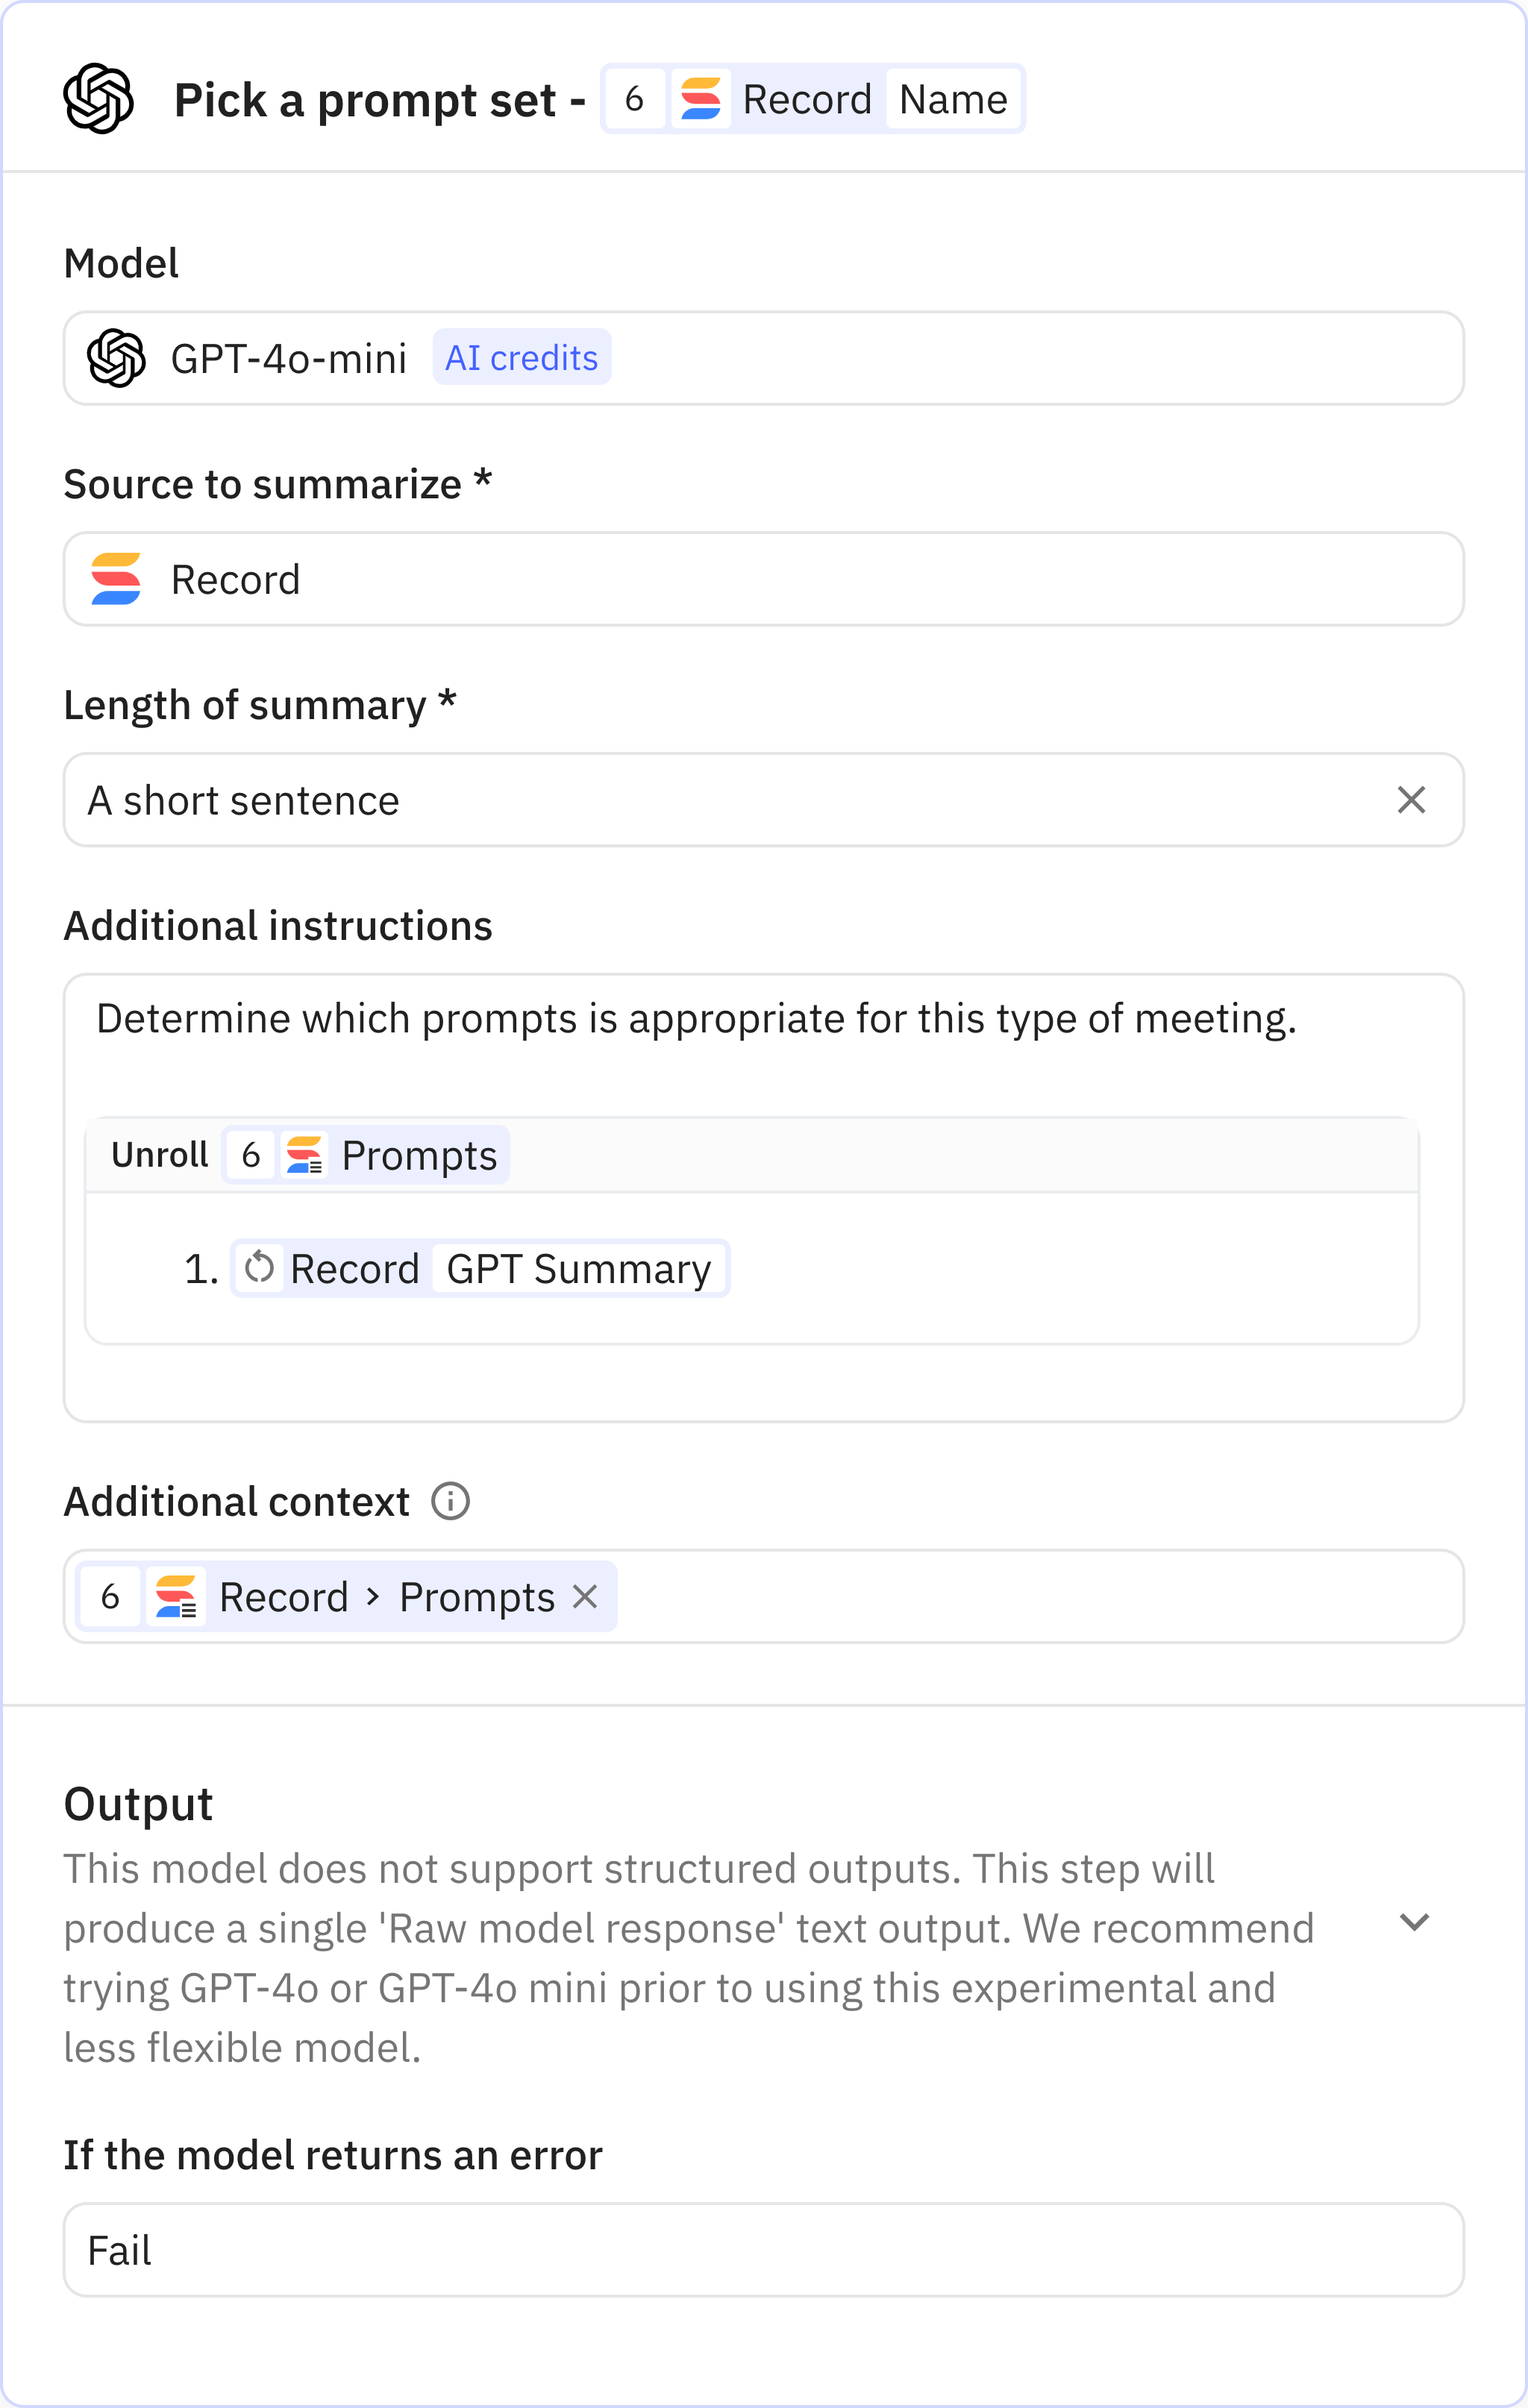Image resolution: width=1528 pixels, height=2408 pixels.
Task: Click the OpenAI logo in the step header
Action: (99, 98)
